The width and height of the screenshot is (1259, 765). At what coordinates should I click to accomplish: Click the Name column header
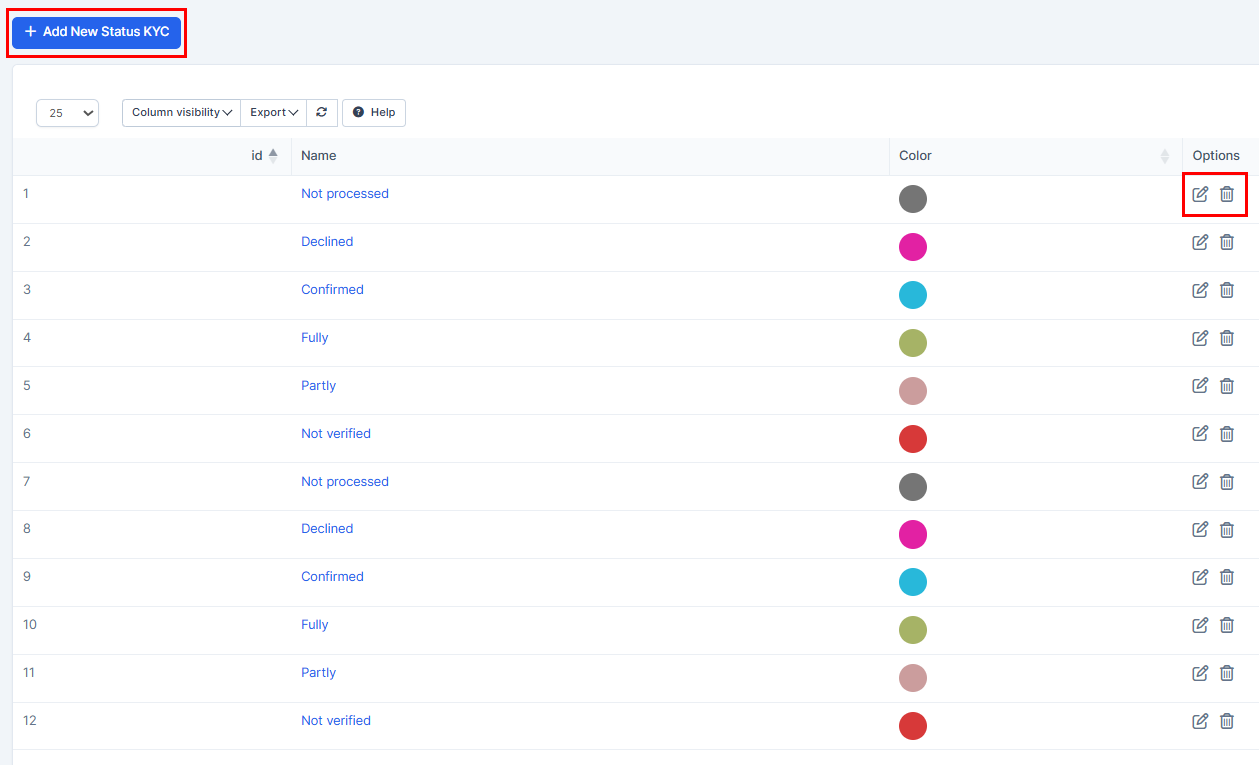(319, 156)
